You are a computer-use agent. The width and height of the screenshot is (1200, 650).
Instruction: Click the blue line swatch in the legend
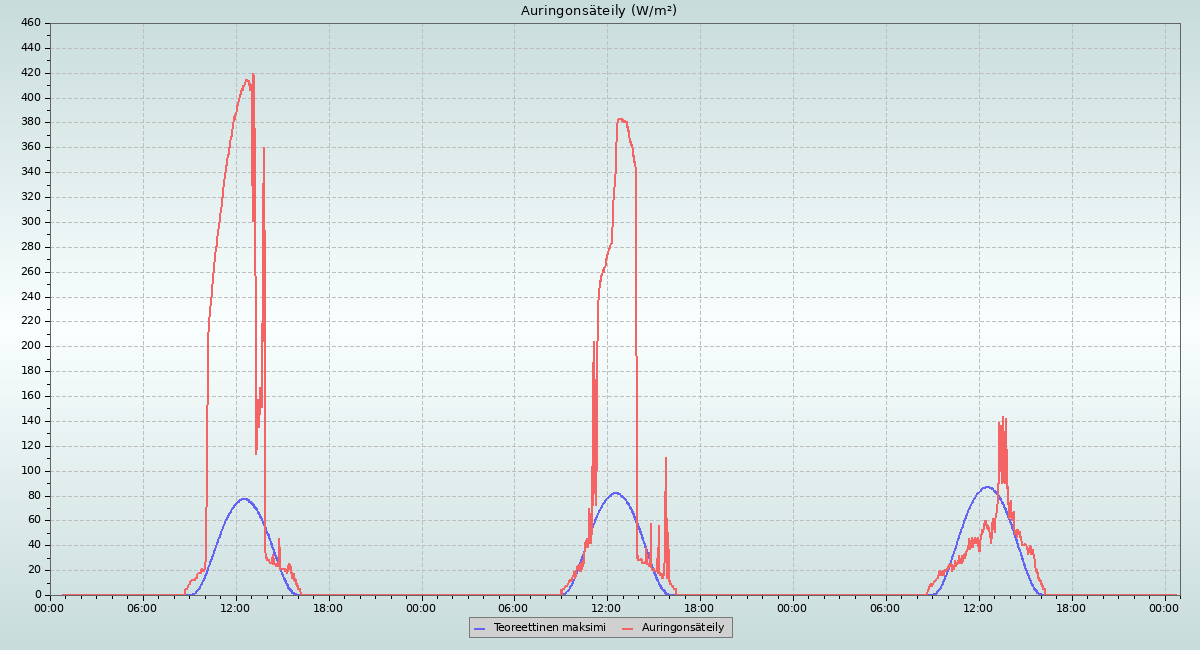[481, 628]
